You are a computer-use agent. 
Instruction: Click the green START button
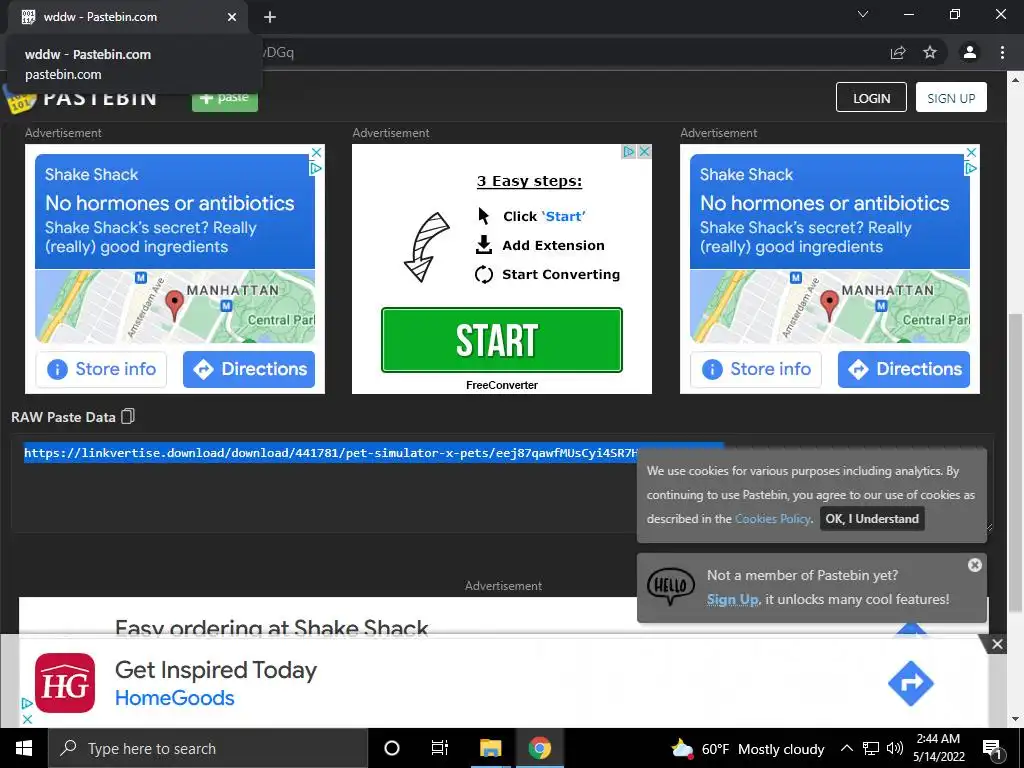point(502,340)
